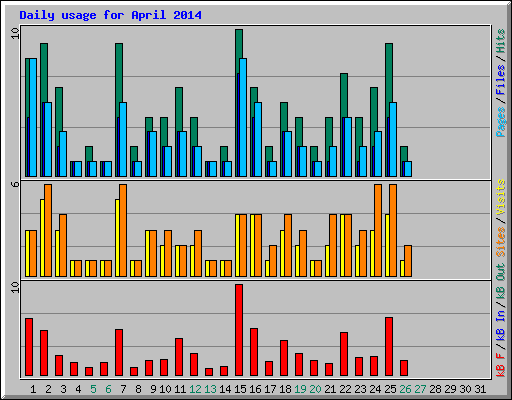Click green day label 13 on the axis
The width and height of the screenshot is (512, 400).
(210, 389)
